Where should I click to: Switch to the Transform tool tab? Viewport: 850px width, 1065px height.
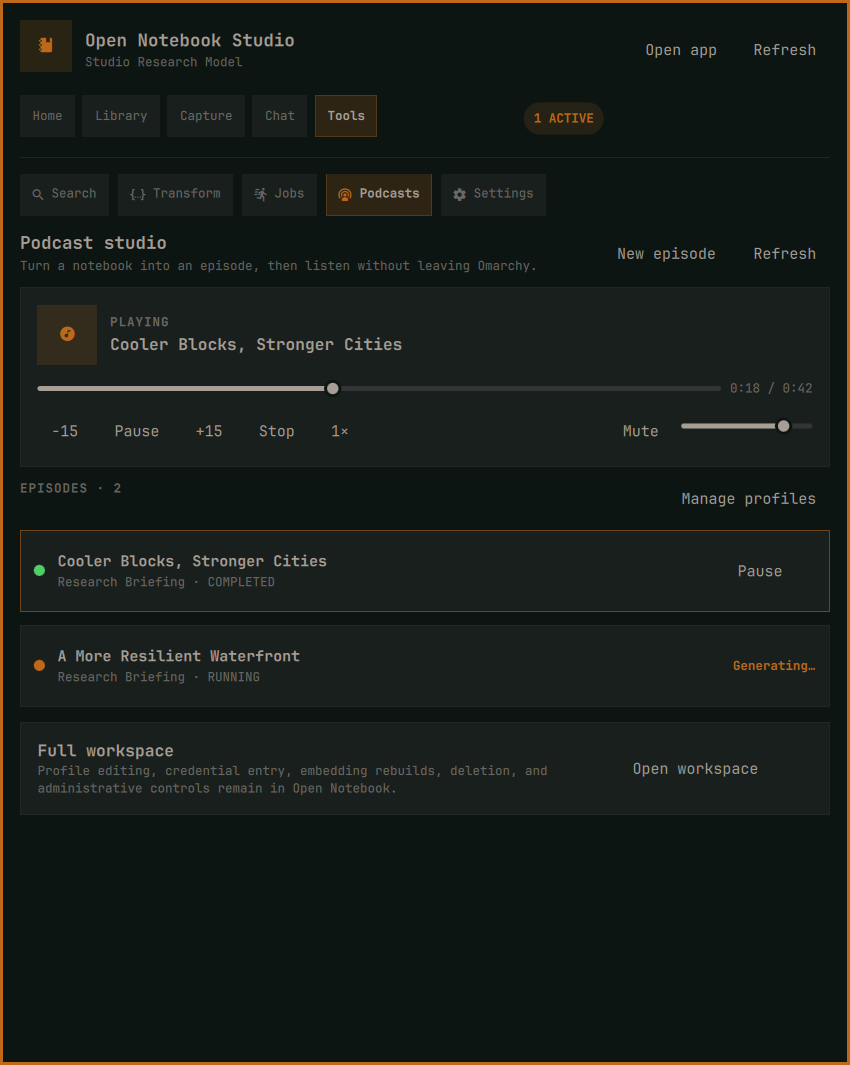coord(175,194)
